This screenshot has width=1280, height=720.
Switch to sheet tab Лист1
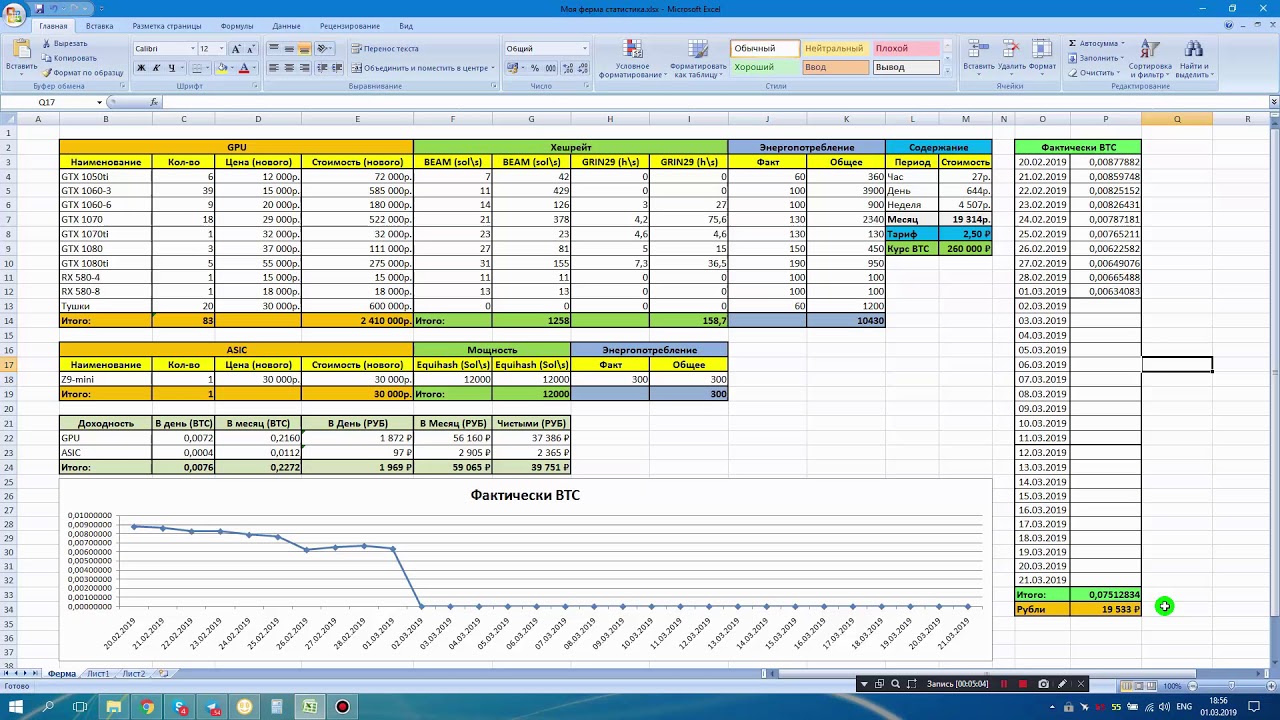click(x=98, y=674)
